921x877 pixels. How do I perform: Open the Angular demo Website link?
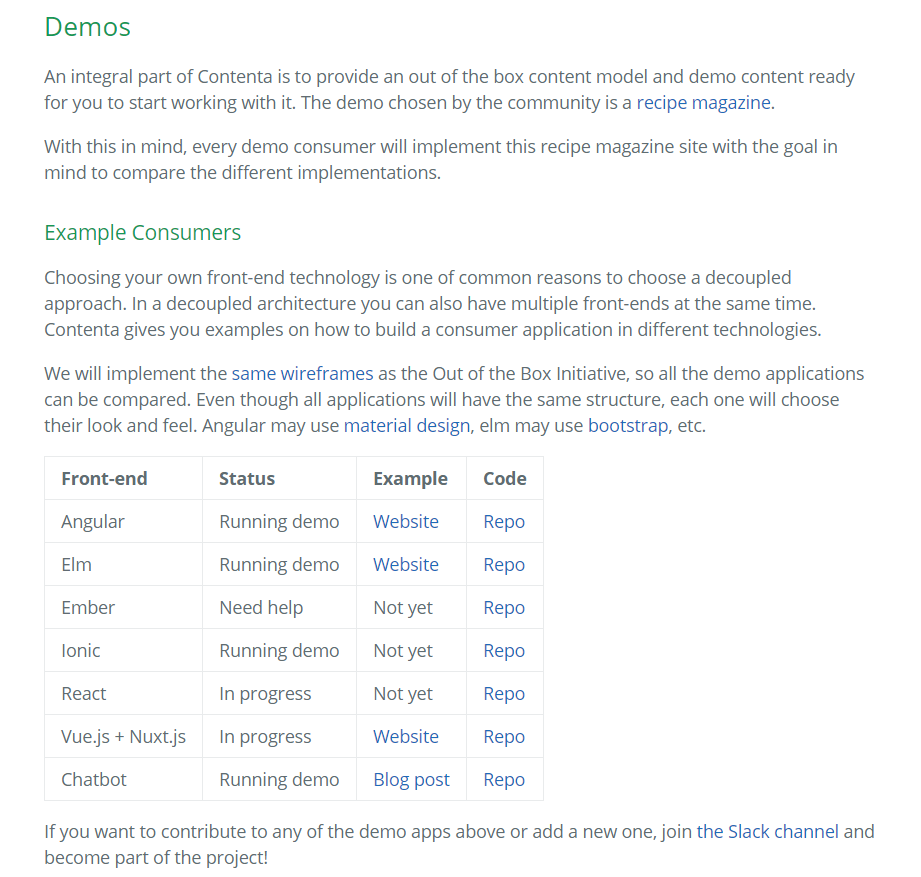[x=405, y=521]
